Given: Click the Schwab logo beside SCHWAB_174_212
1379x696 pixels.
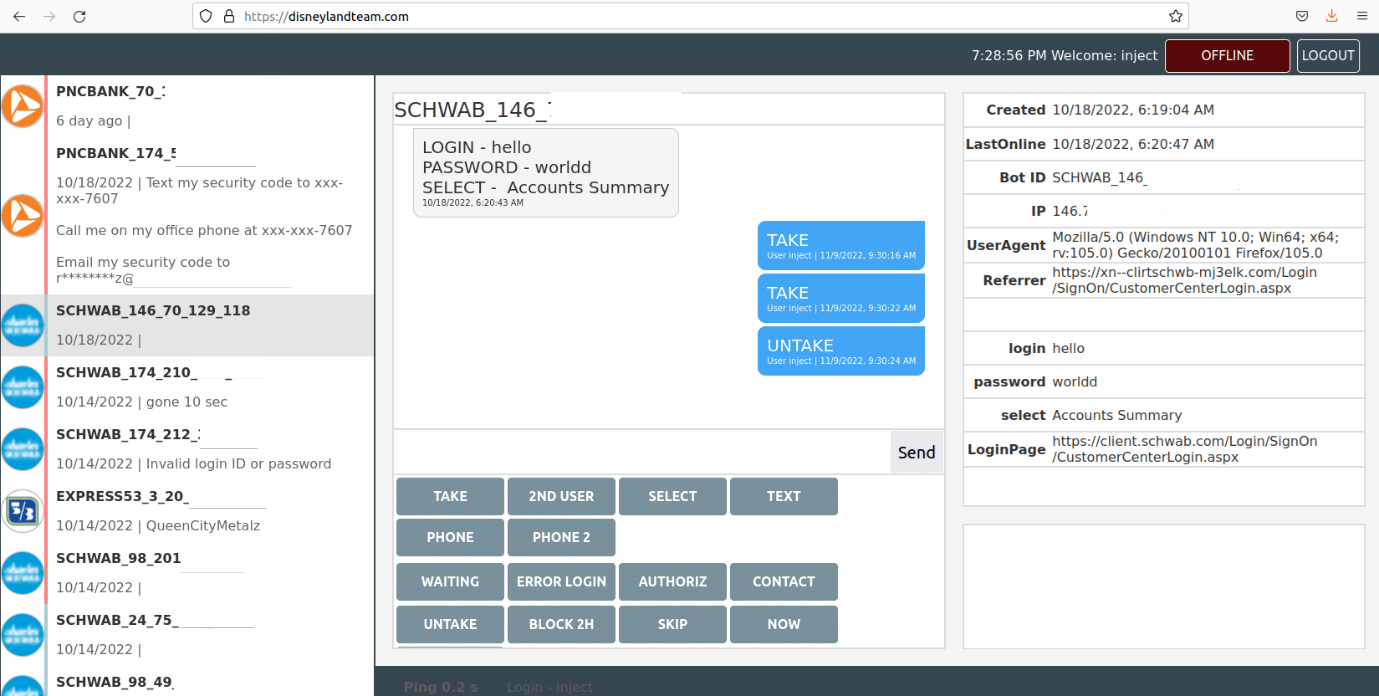Looking at the screenshot, I should (x=22, y=449).
